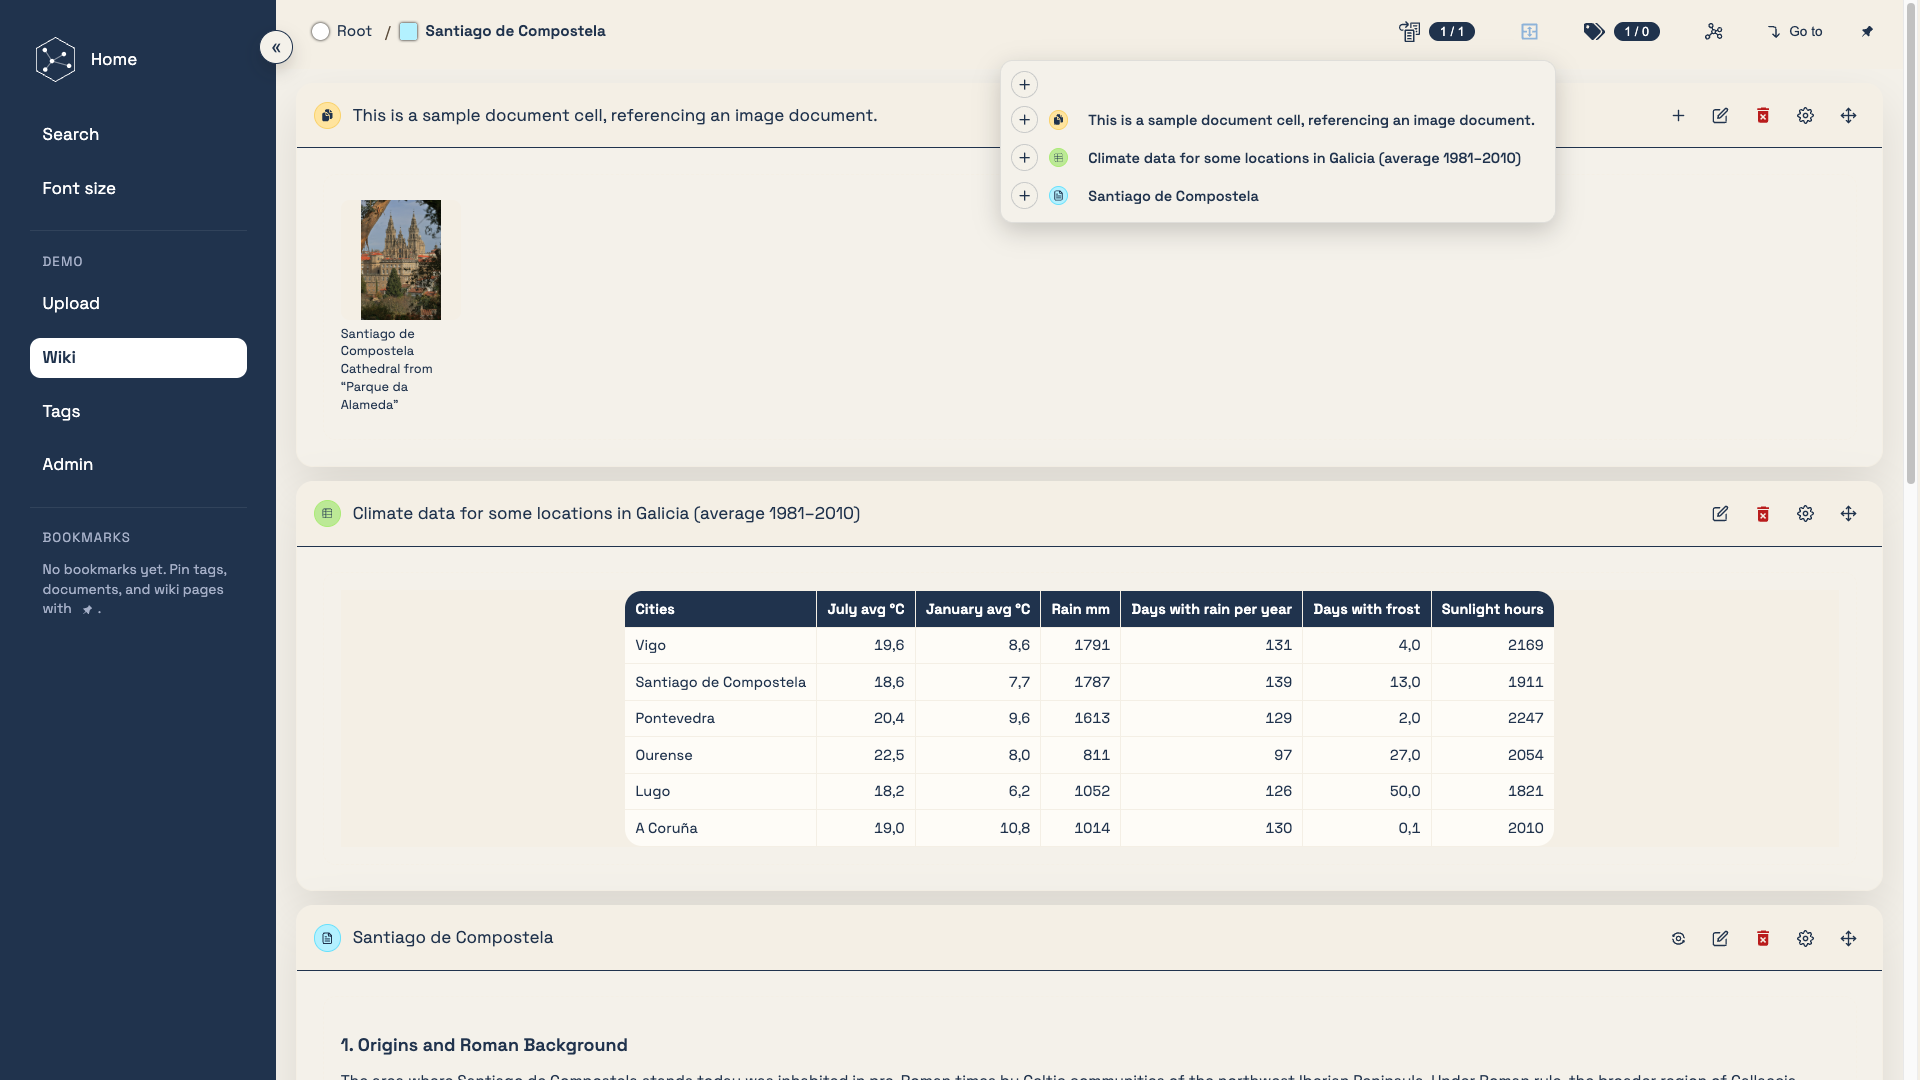Select the Root radio circle in breadcrumb

(x=320, y=32)
